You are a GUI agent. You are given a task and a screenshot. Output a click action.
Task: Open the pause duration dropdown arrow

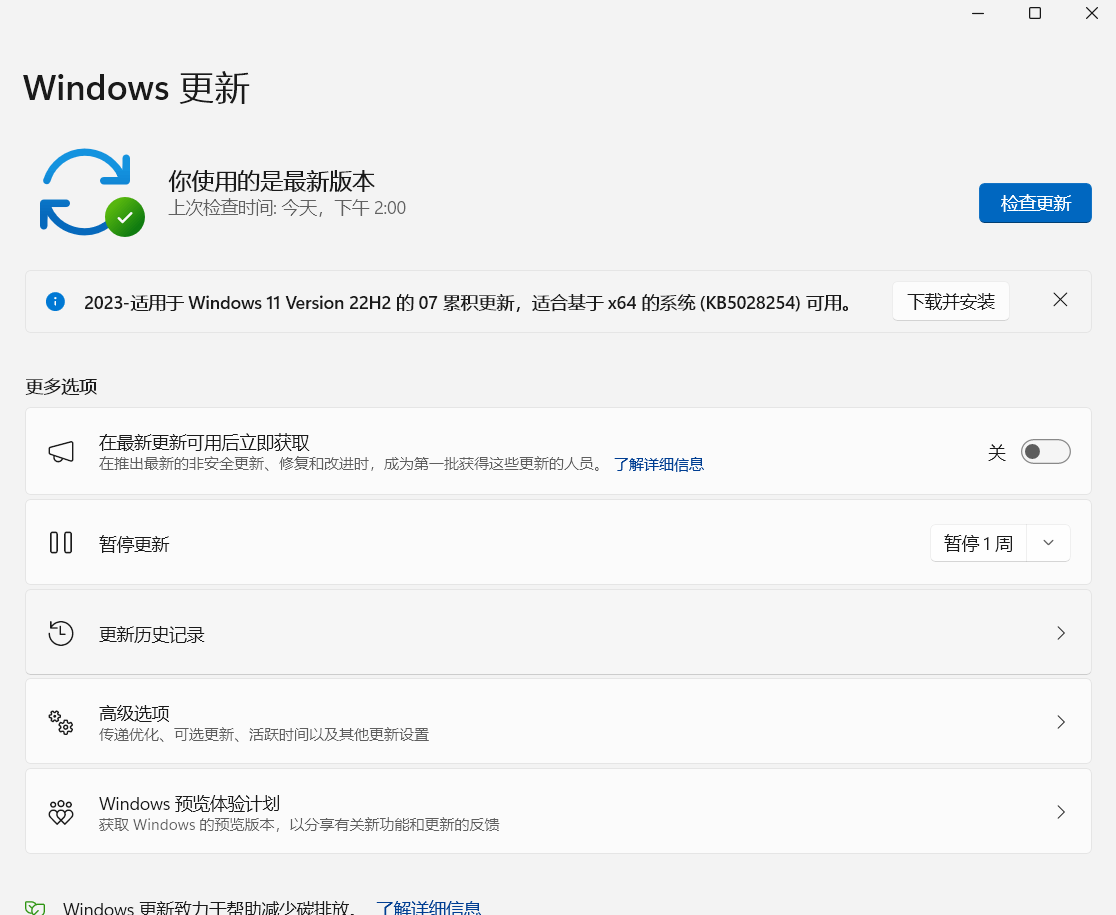[1048, 543]
